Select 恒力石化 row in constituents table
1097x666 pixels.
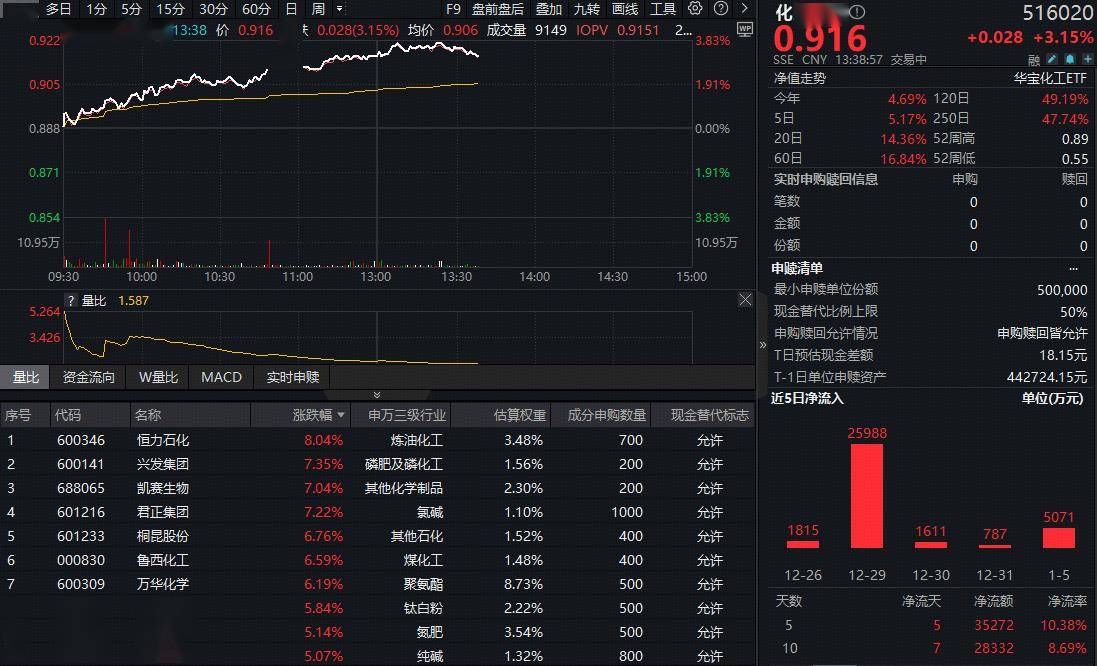(377, 440)
